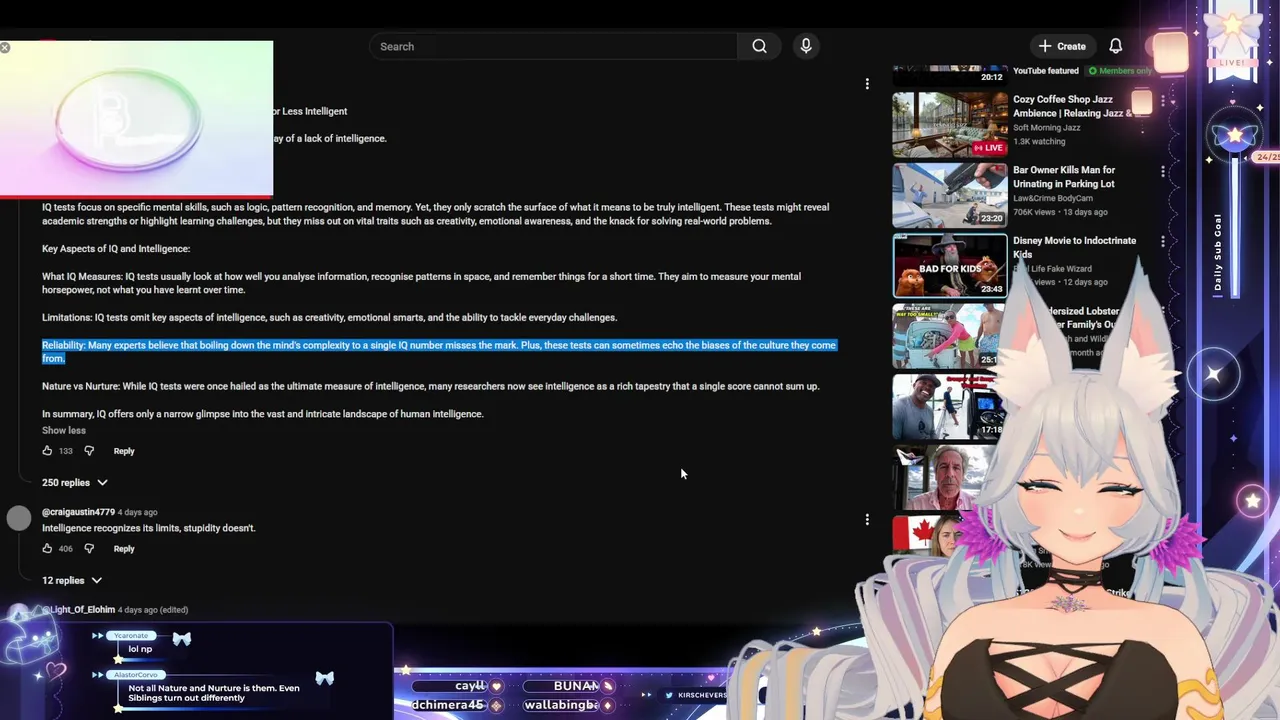
Task: Click the 17:18 video thumbnail
Action: [950, 406]
